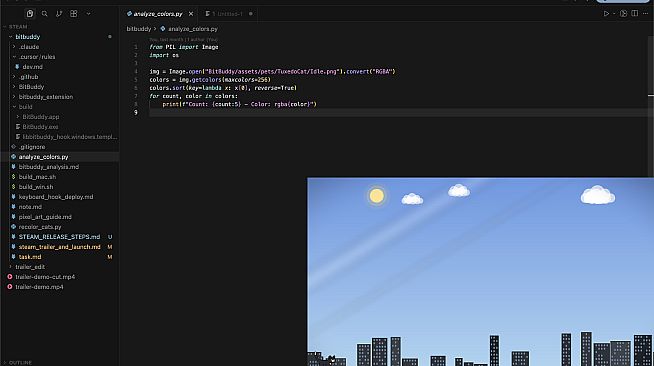Open the Explorer view icon
The height and width of the screenshot is (366, 654).
[30, 14]
